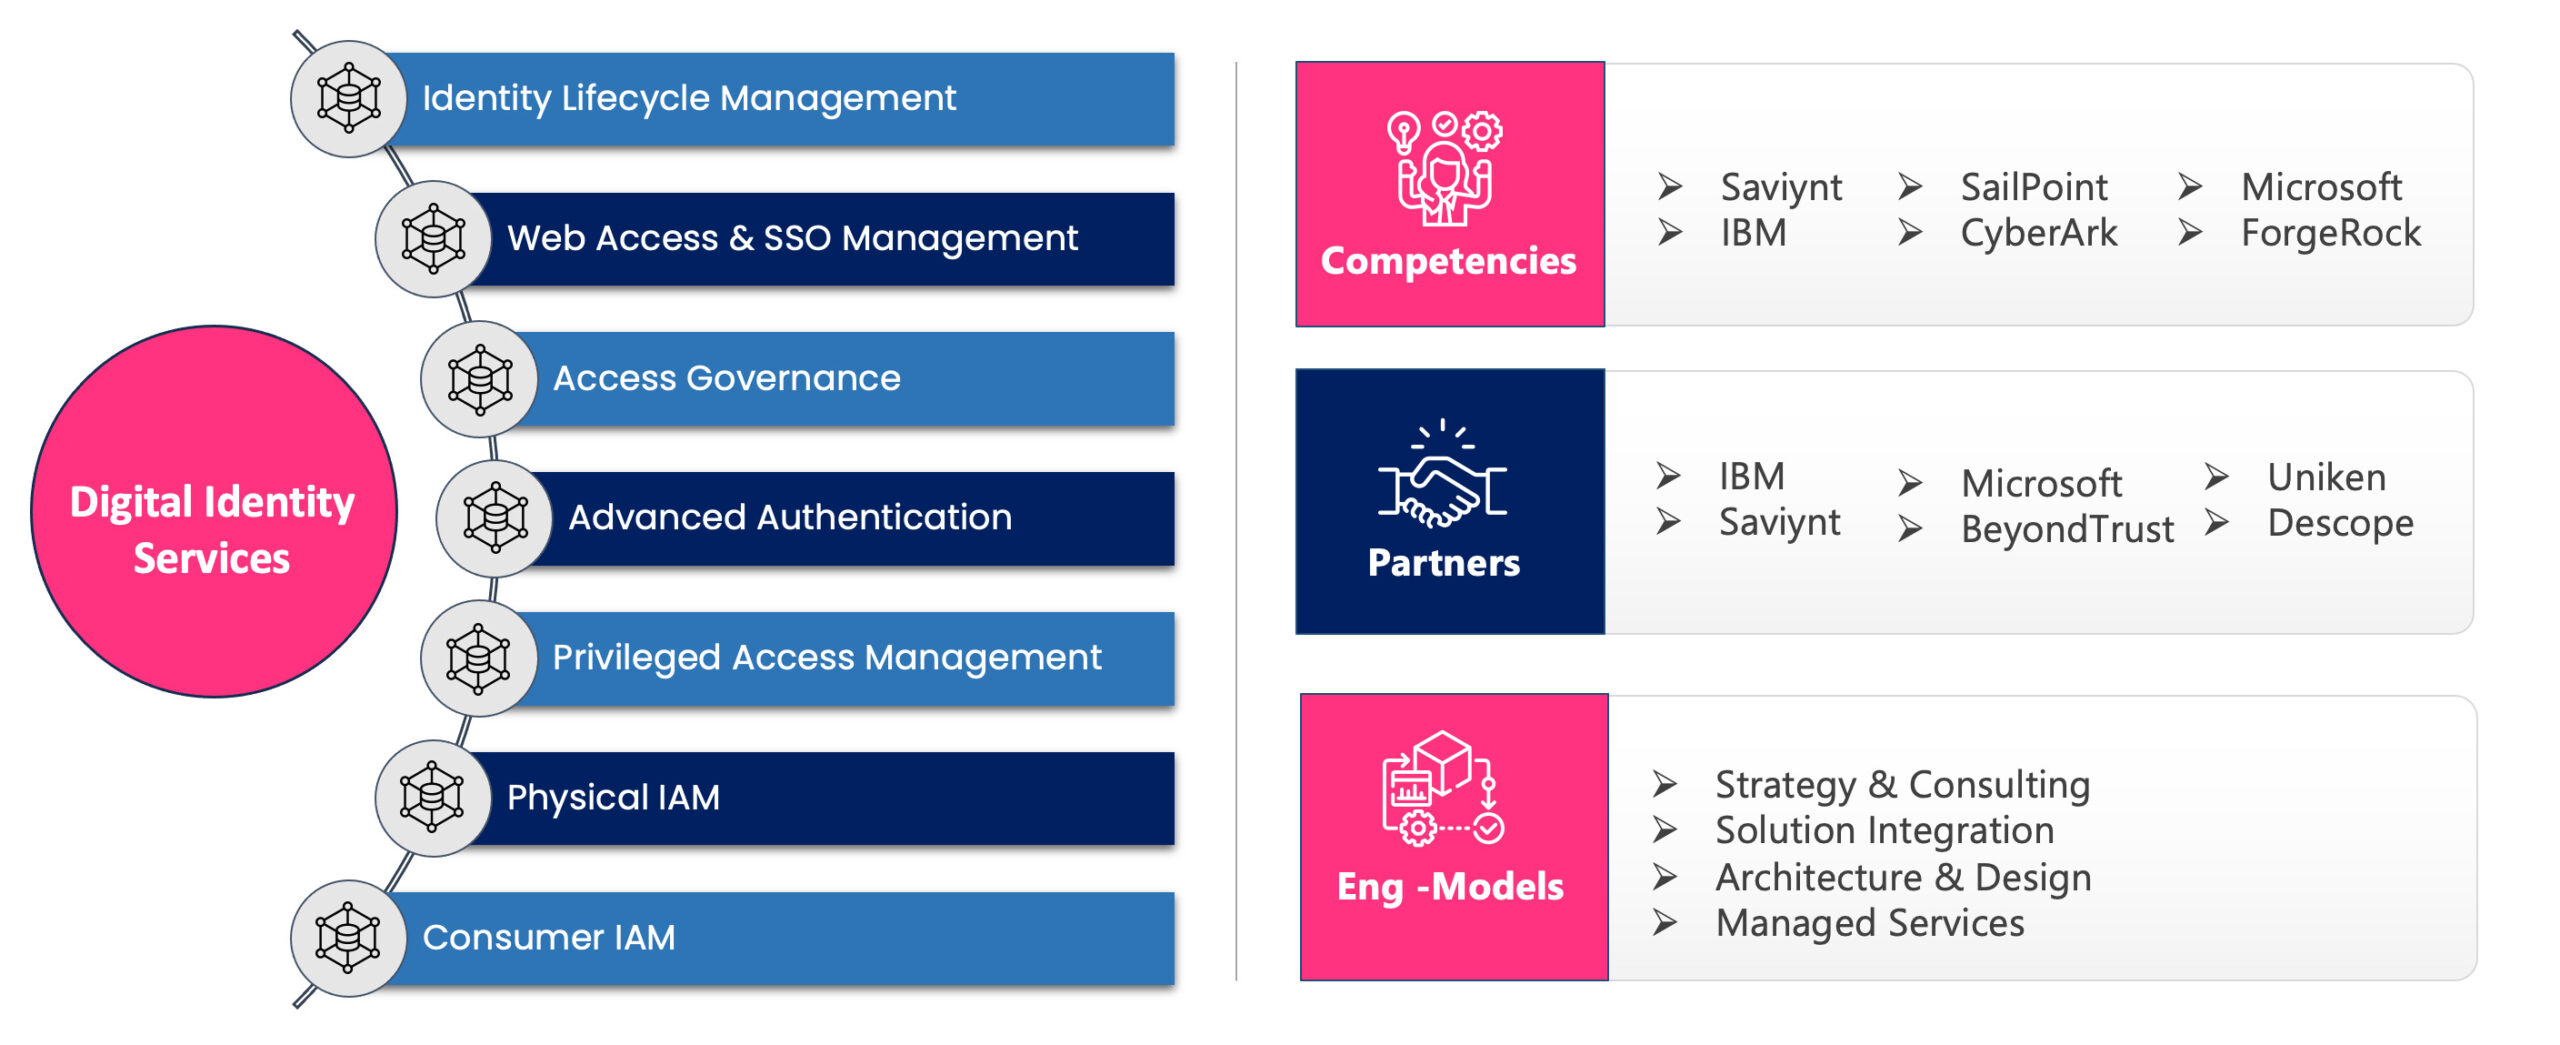Click the workflow icon above Eng-Models

(x=1442, y=788)
